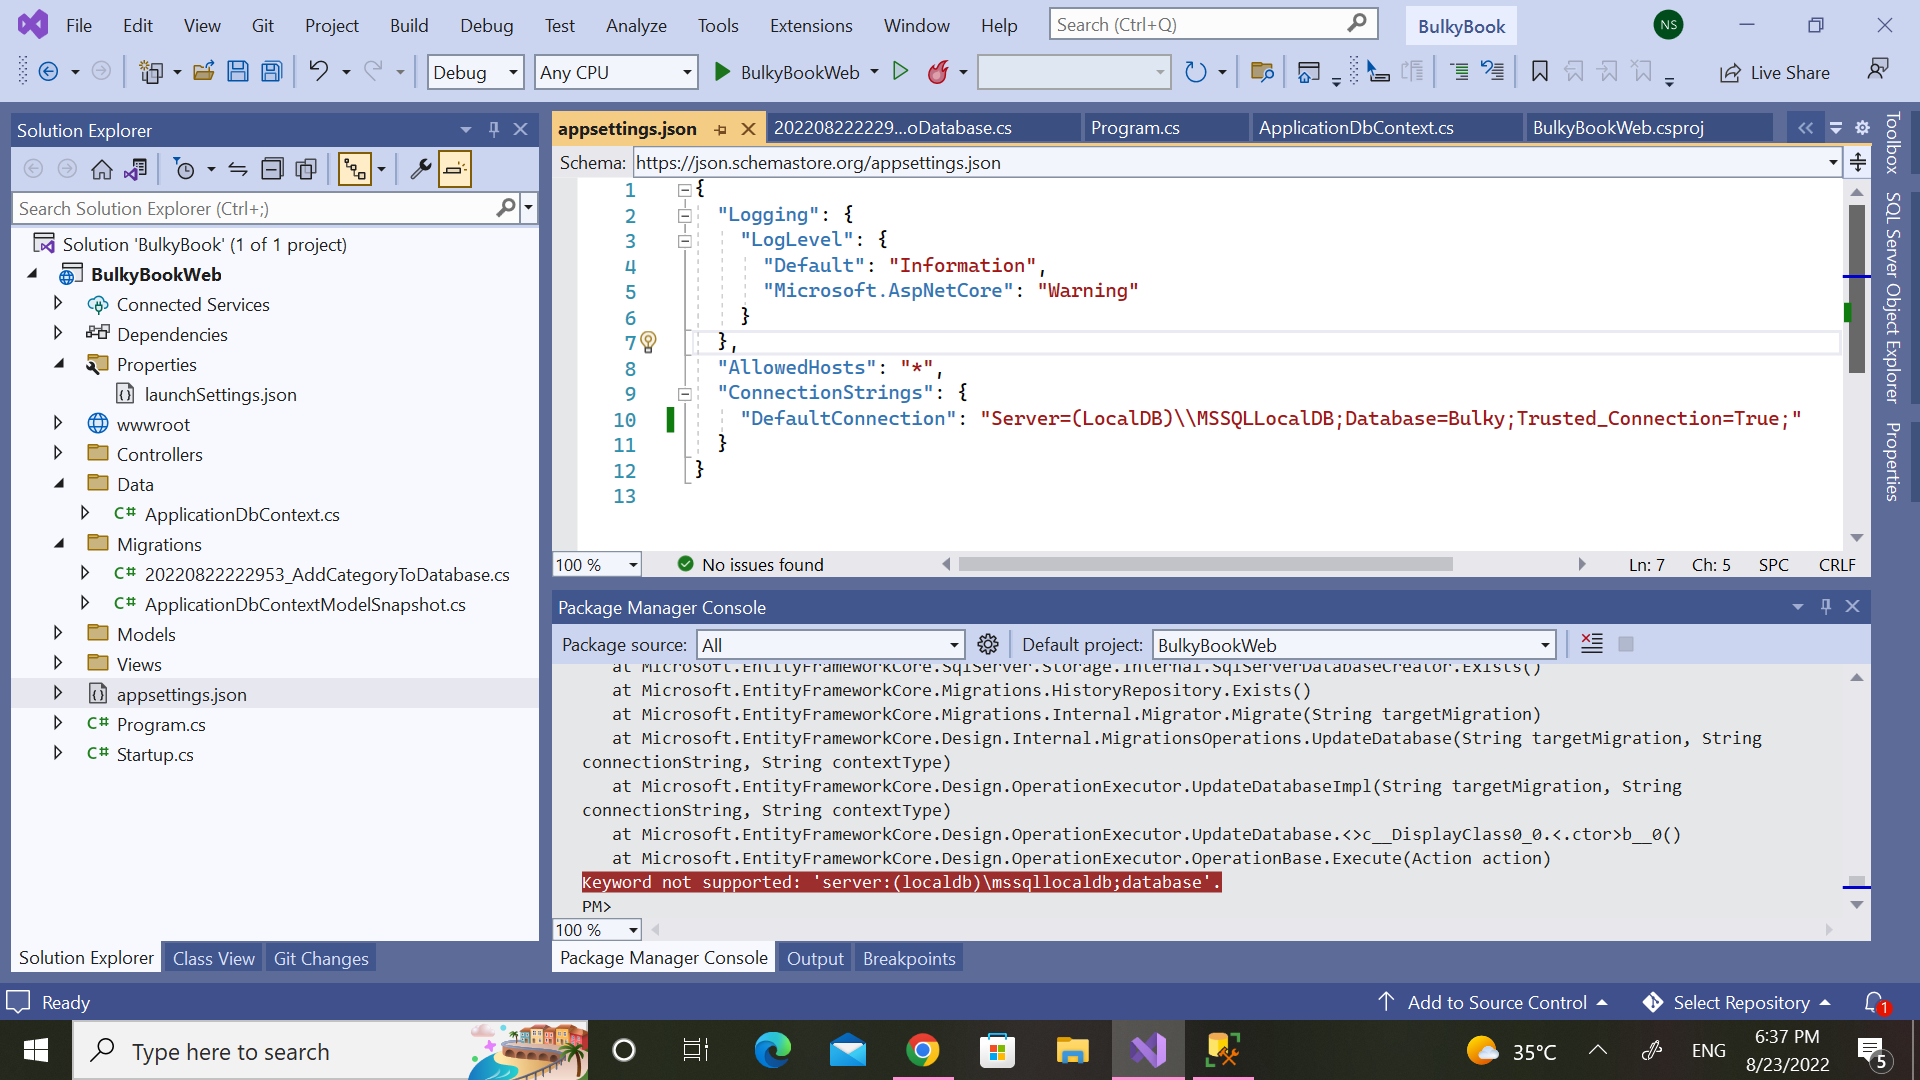This screenshot has height=1080, width=1920.
Task: Collapse the Migrations folder
Action: 58,543
